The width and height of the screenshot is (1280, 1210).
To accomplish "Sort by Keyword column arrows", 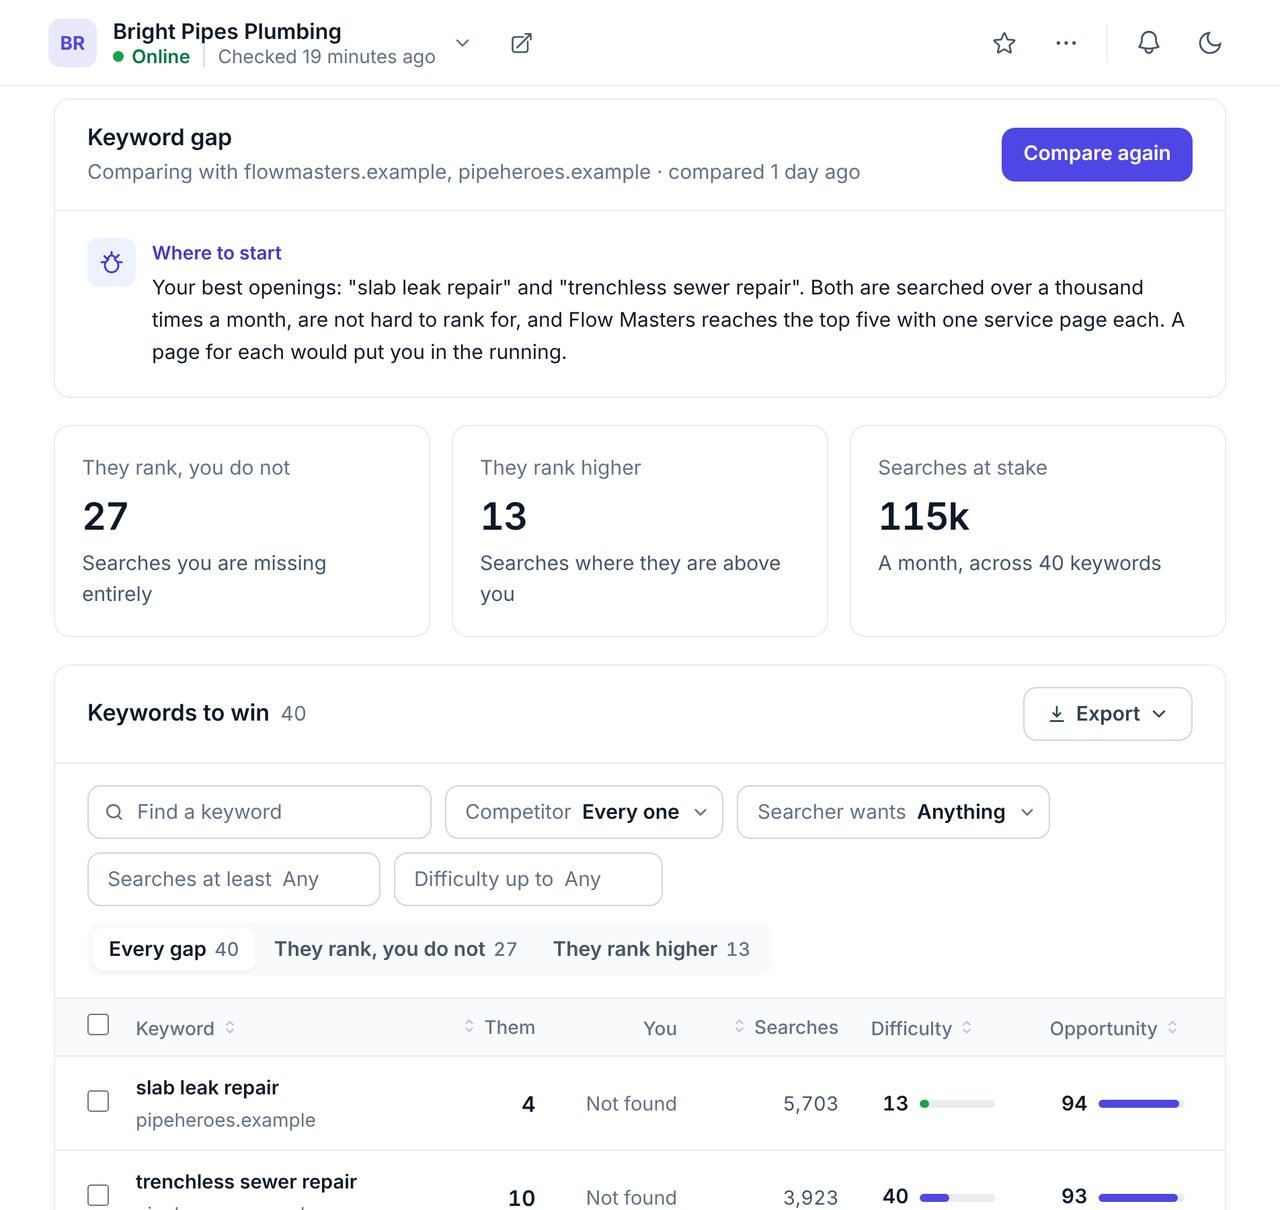I will pos(230,1027).
